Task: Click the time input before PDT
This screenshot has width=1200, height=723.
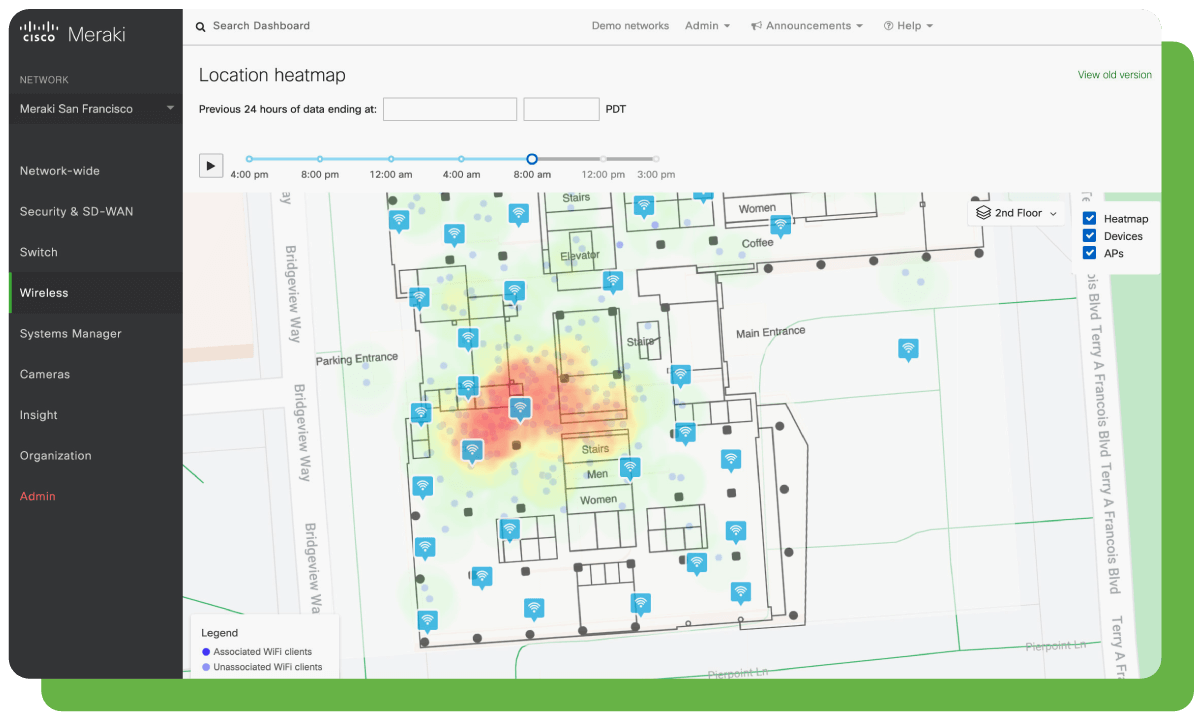Action: 561,109
